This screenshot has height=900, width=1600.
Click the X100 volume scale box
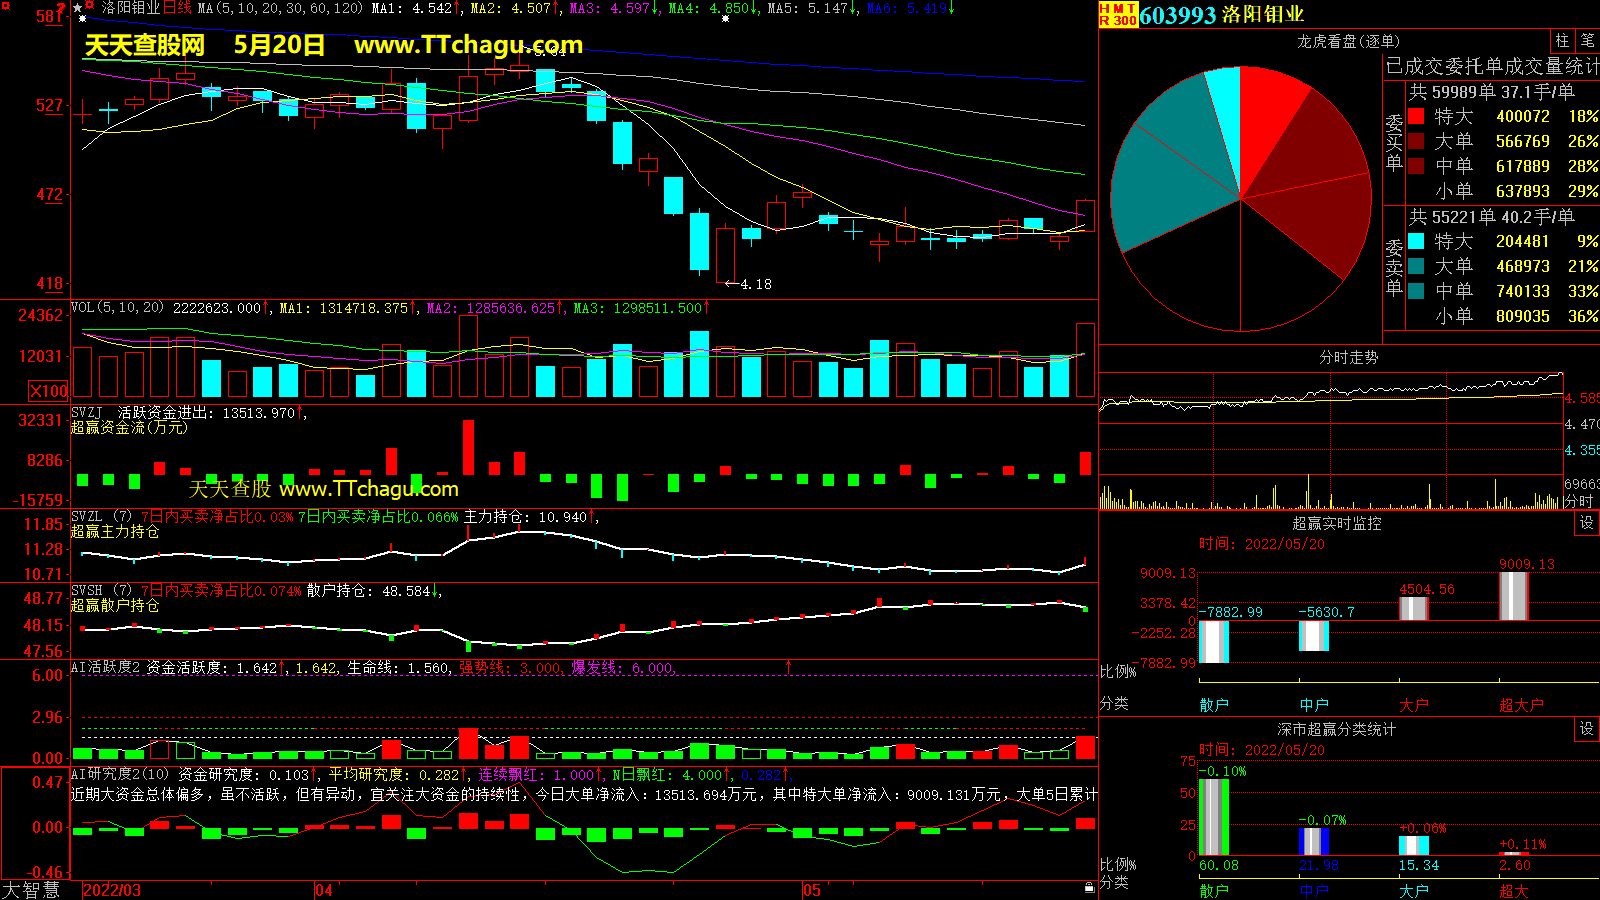(48, 391)
